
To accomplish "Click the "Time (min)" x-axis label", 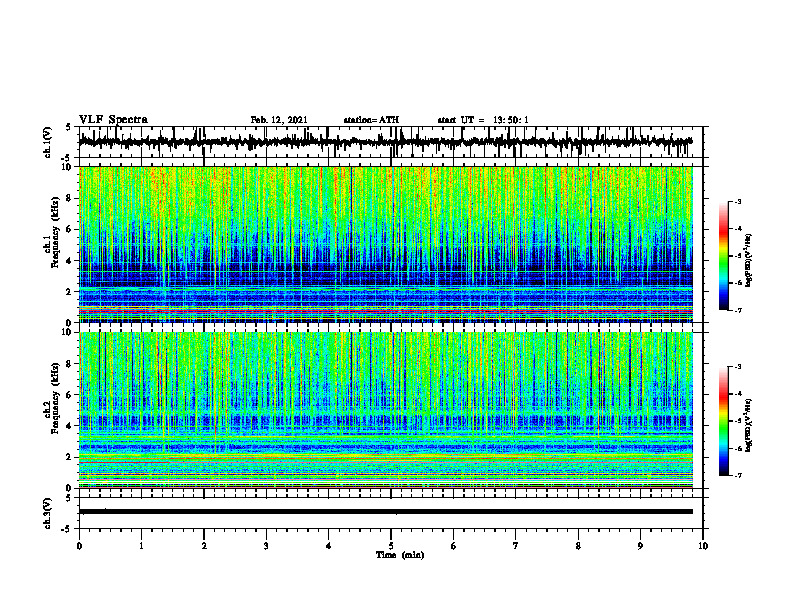I will (x=400, y=555).
